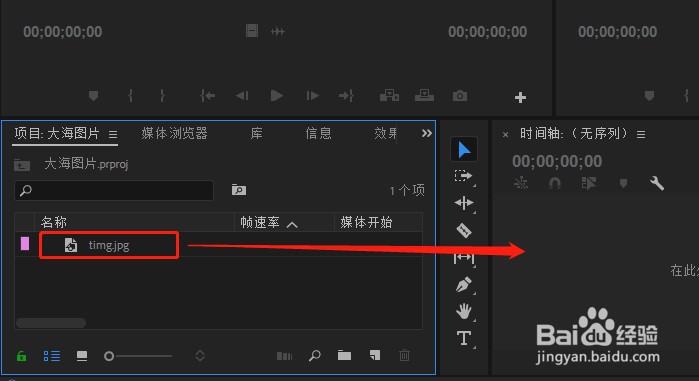Select the Razor tool
The width and height of the screenshot is (699, 381).
464,230
